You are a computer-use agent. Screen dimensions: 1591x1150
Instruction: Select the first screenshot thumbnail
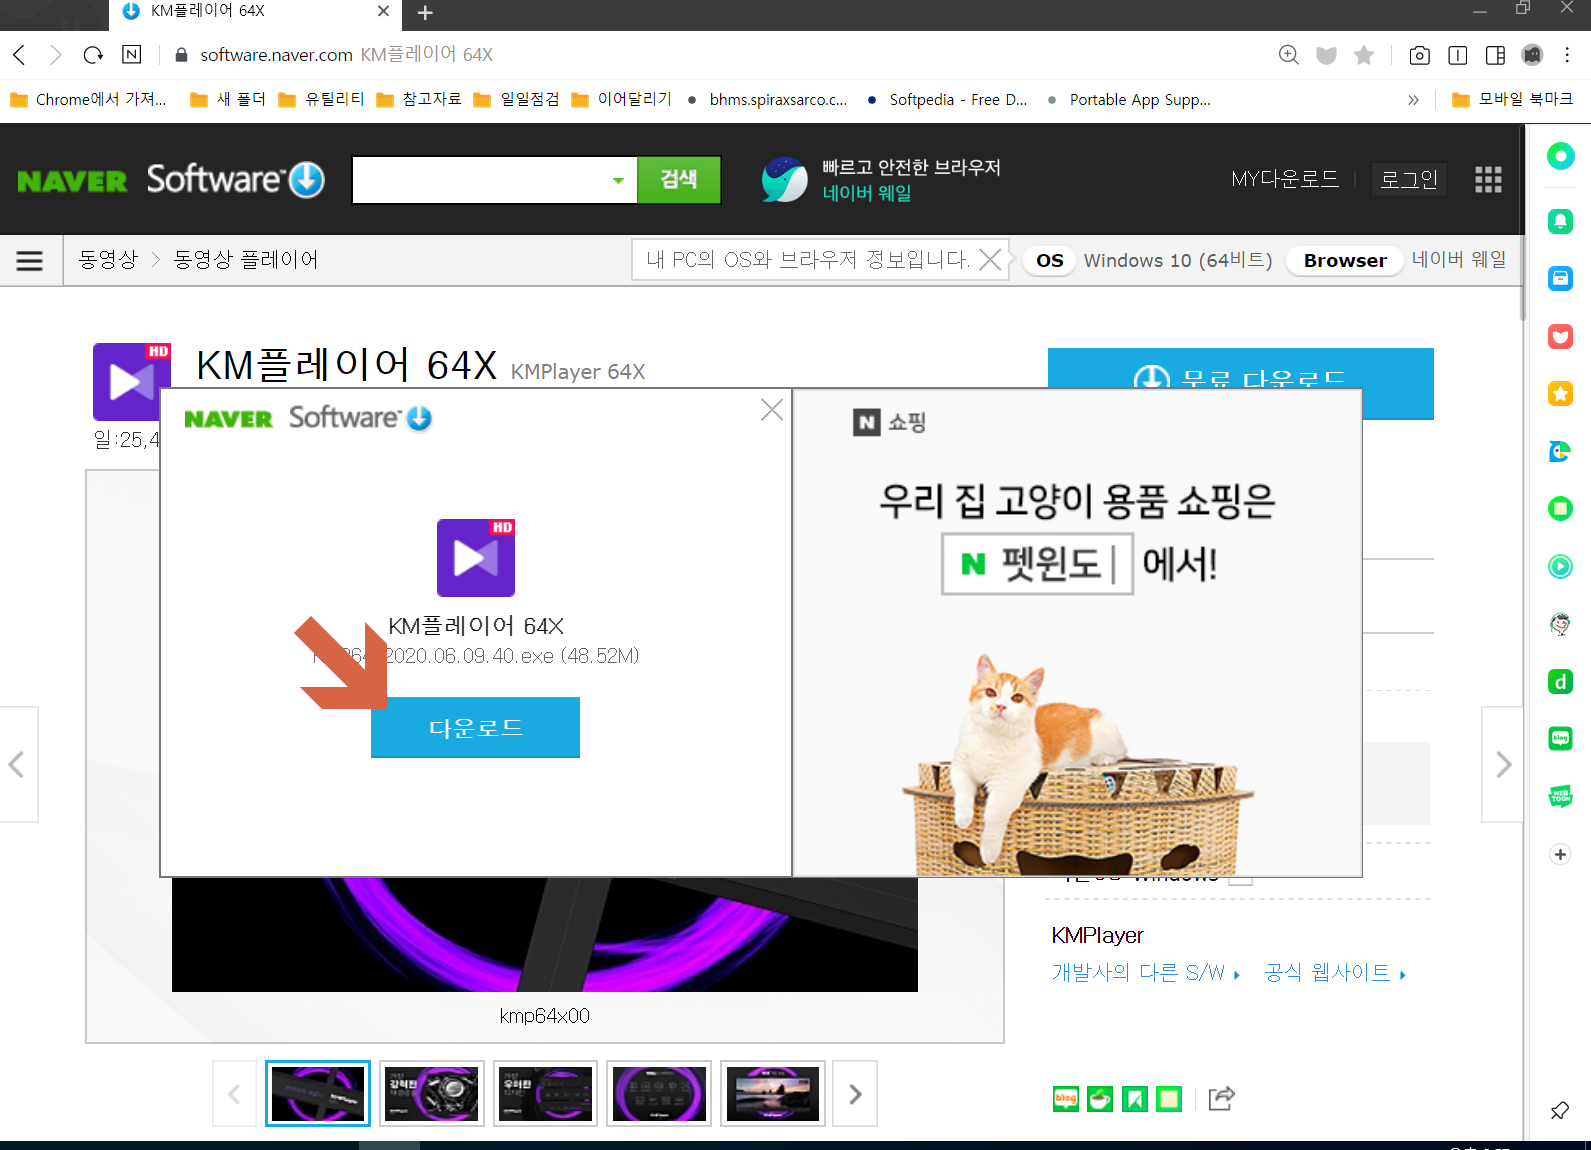click(318, 1093)
